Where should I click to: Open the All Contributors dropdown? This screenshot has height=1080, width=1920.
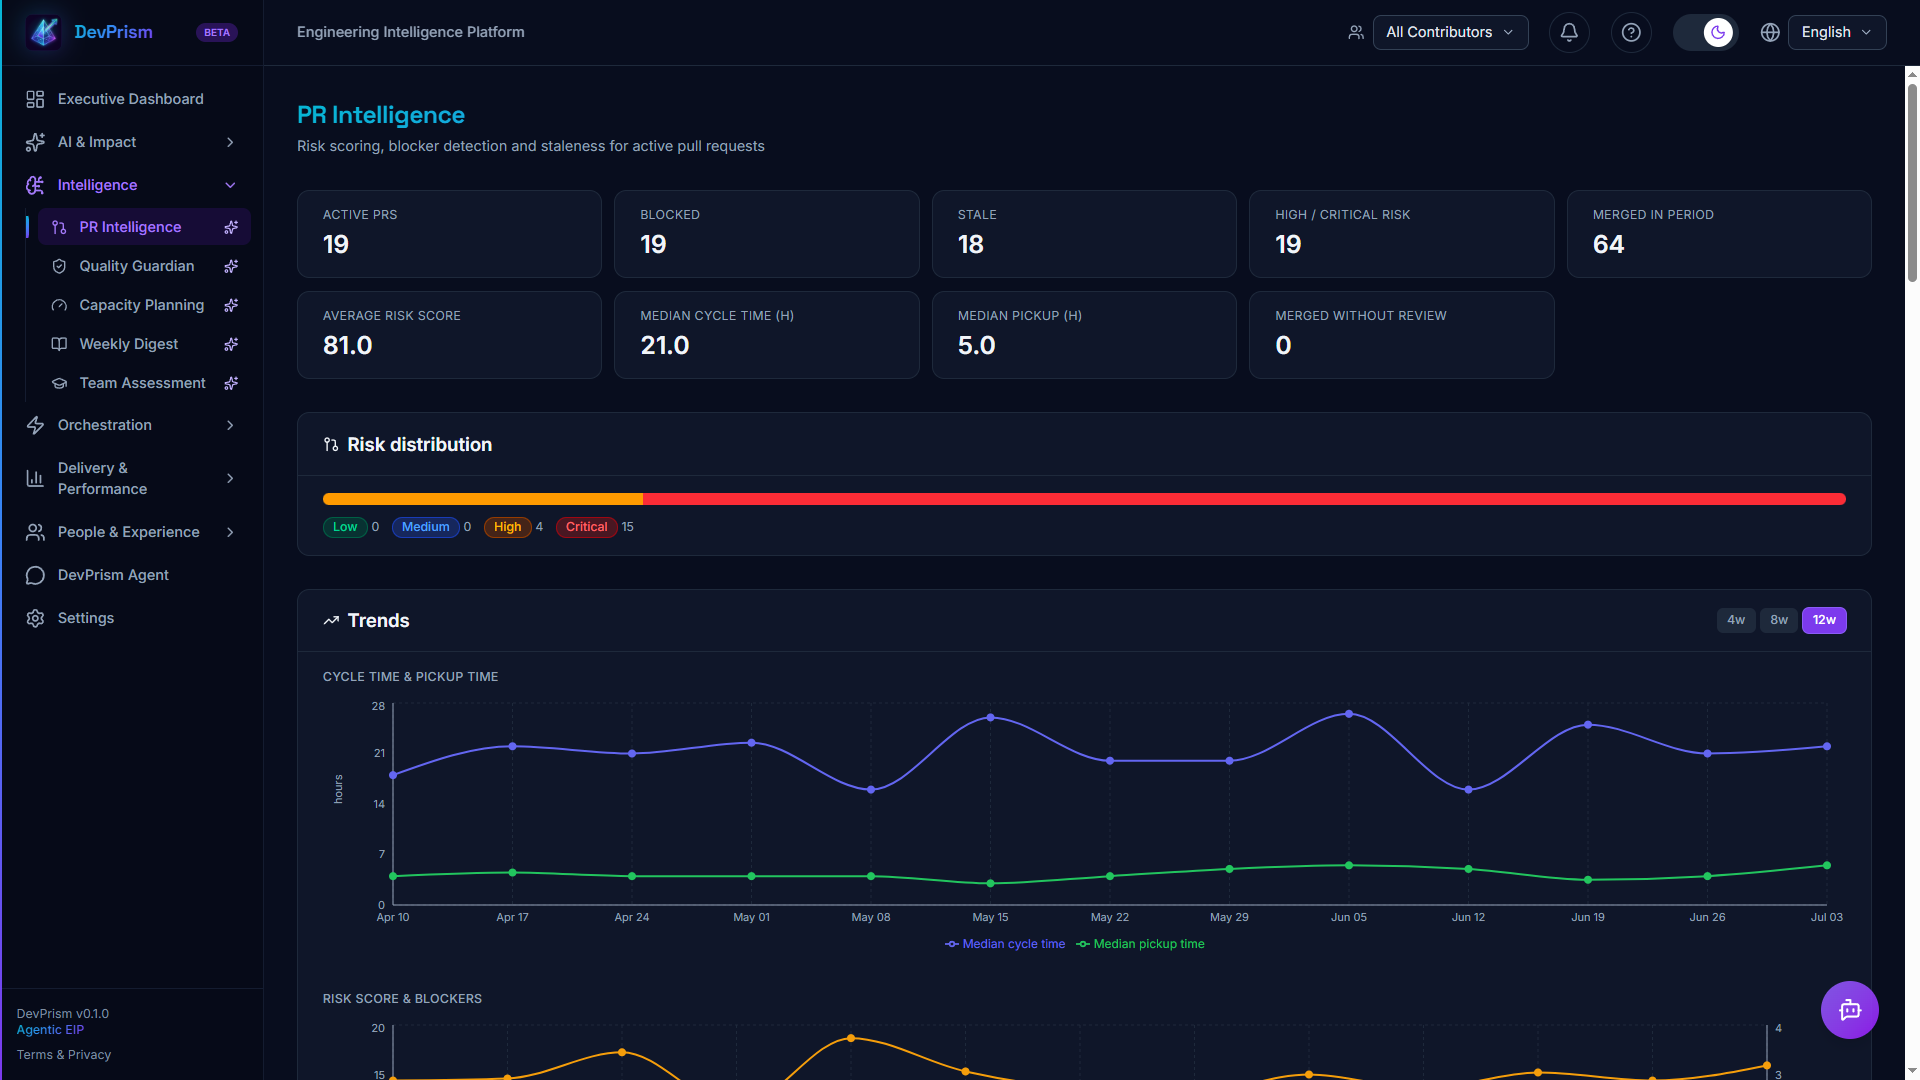point(1450,32)
